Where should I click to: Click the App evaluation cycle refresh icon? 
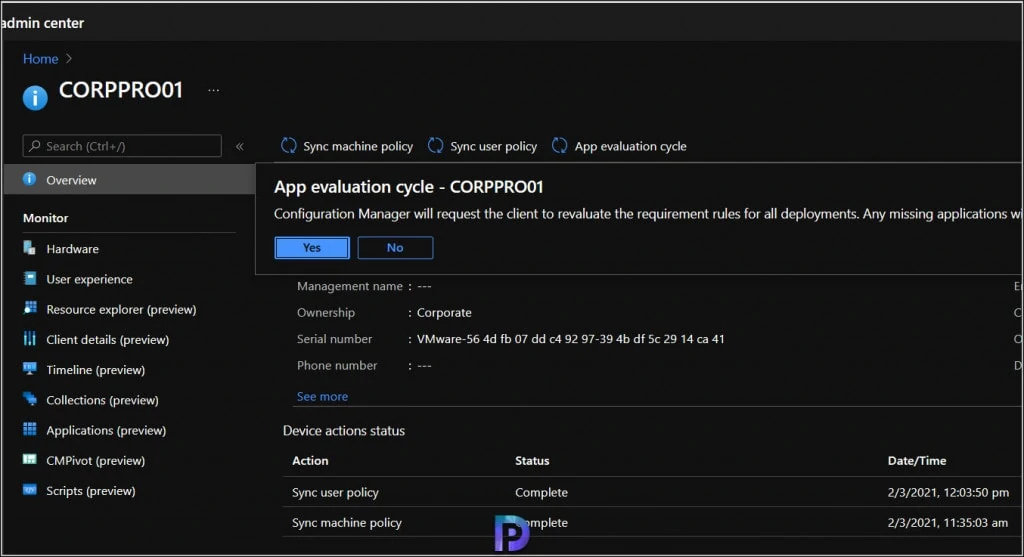pyautogui.click(x=560, y=146)
